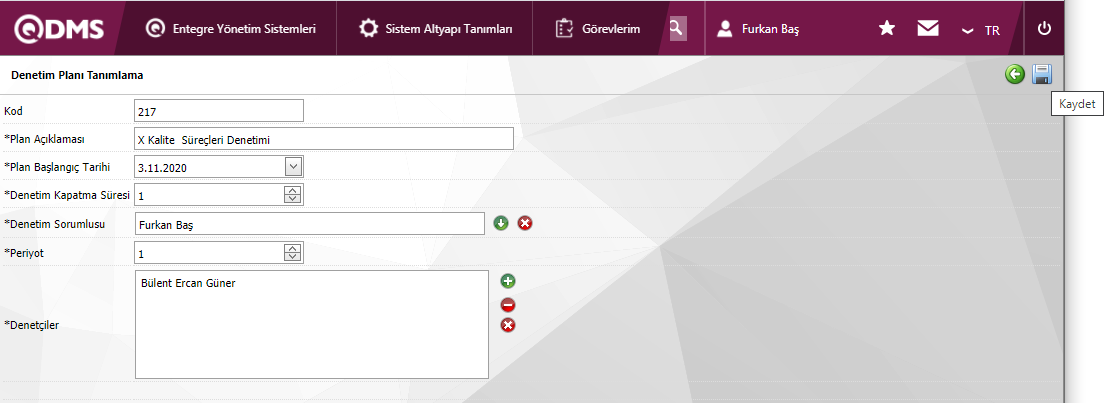
Task: Open Furkan Baş user menu
Action: [758, 29]
